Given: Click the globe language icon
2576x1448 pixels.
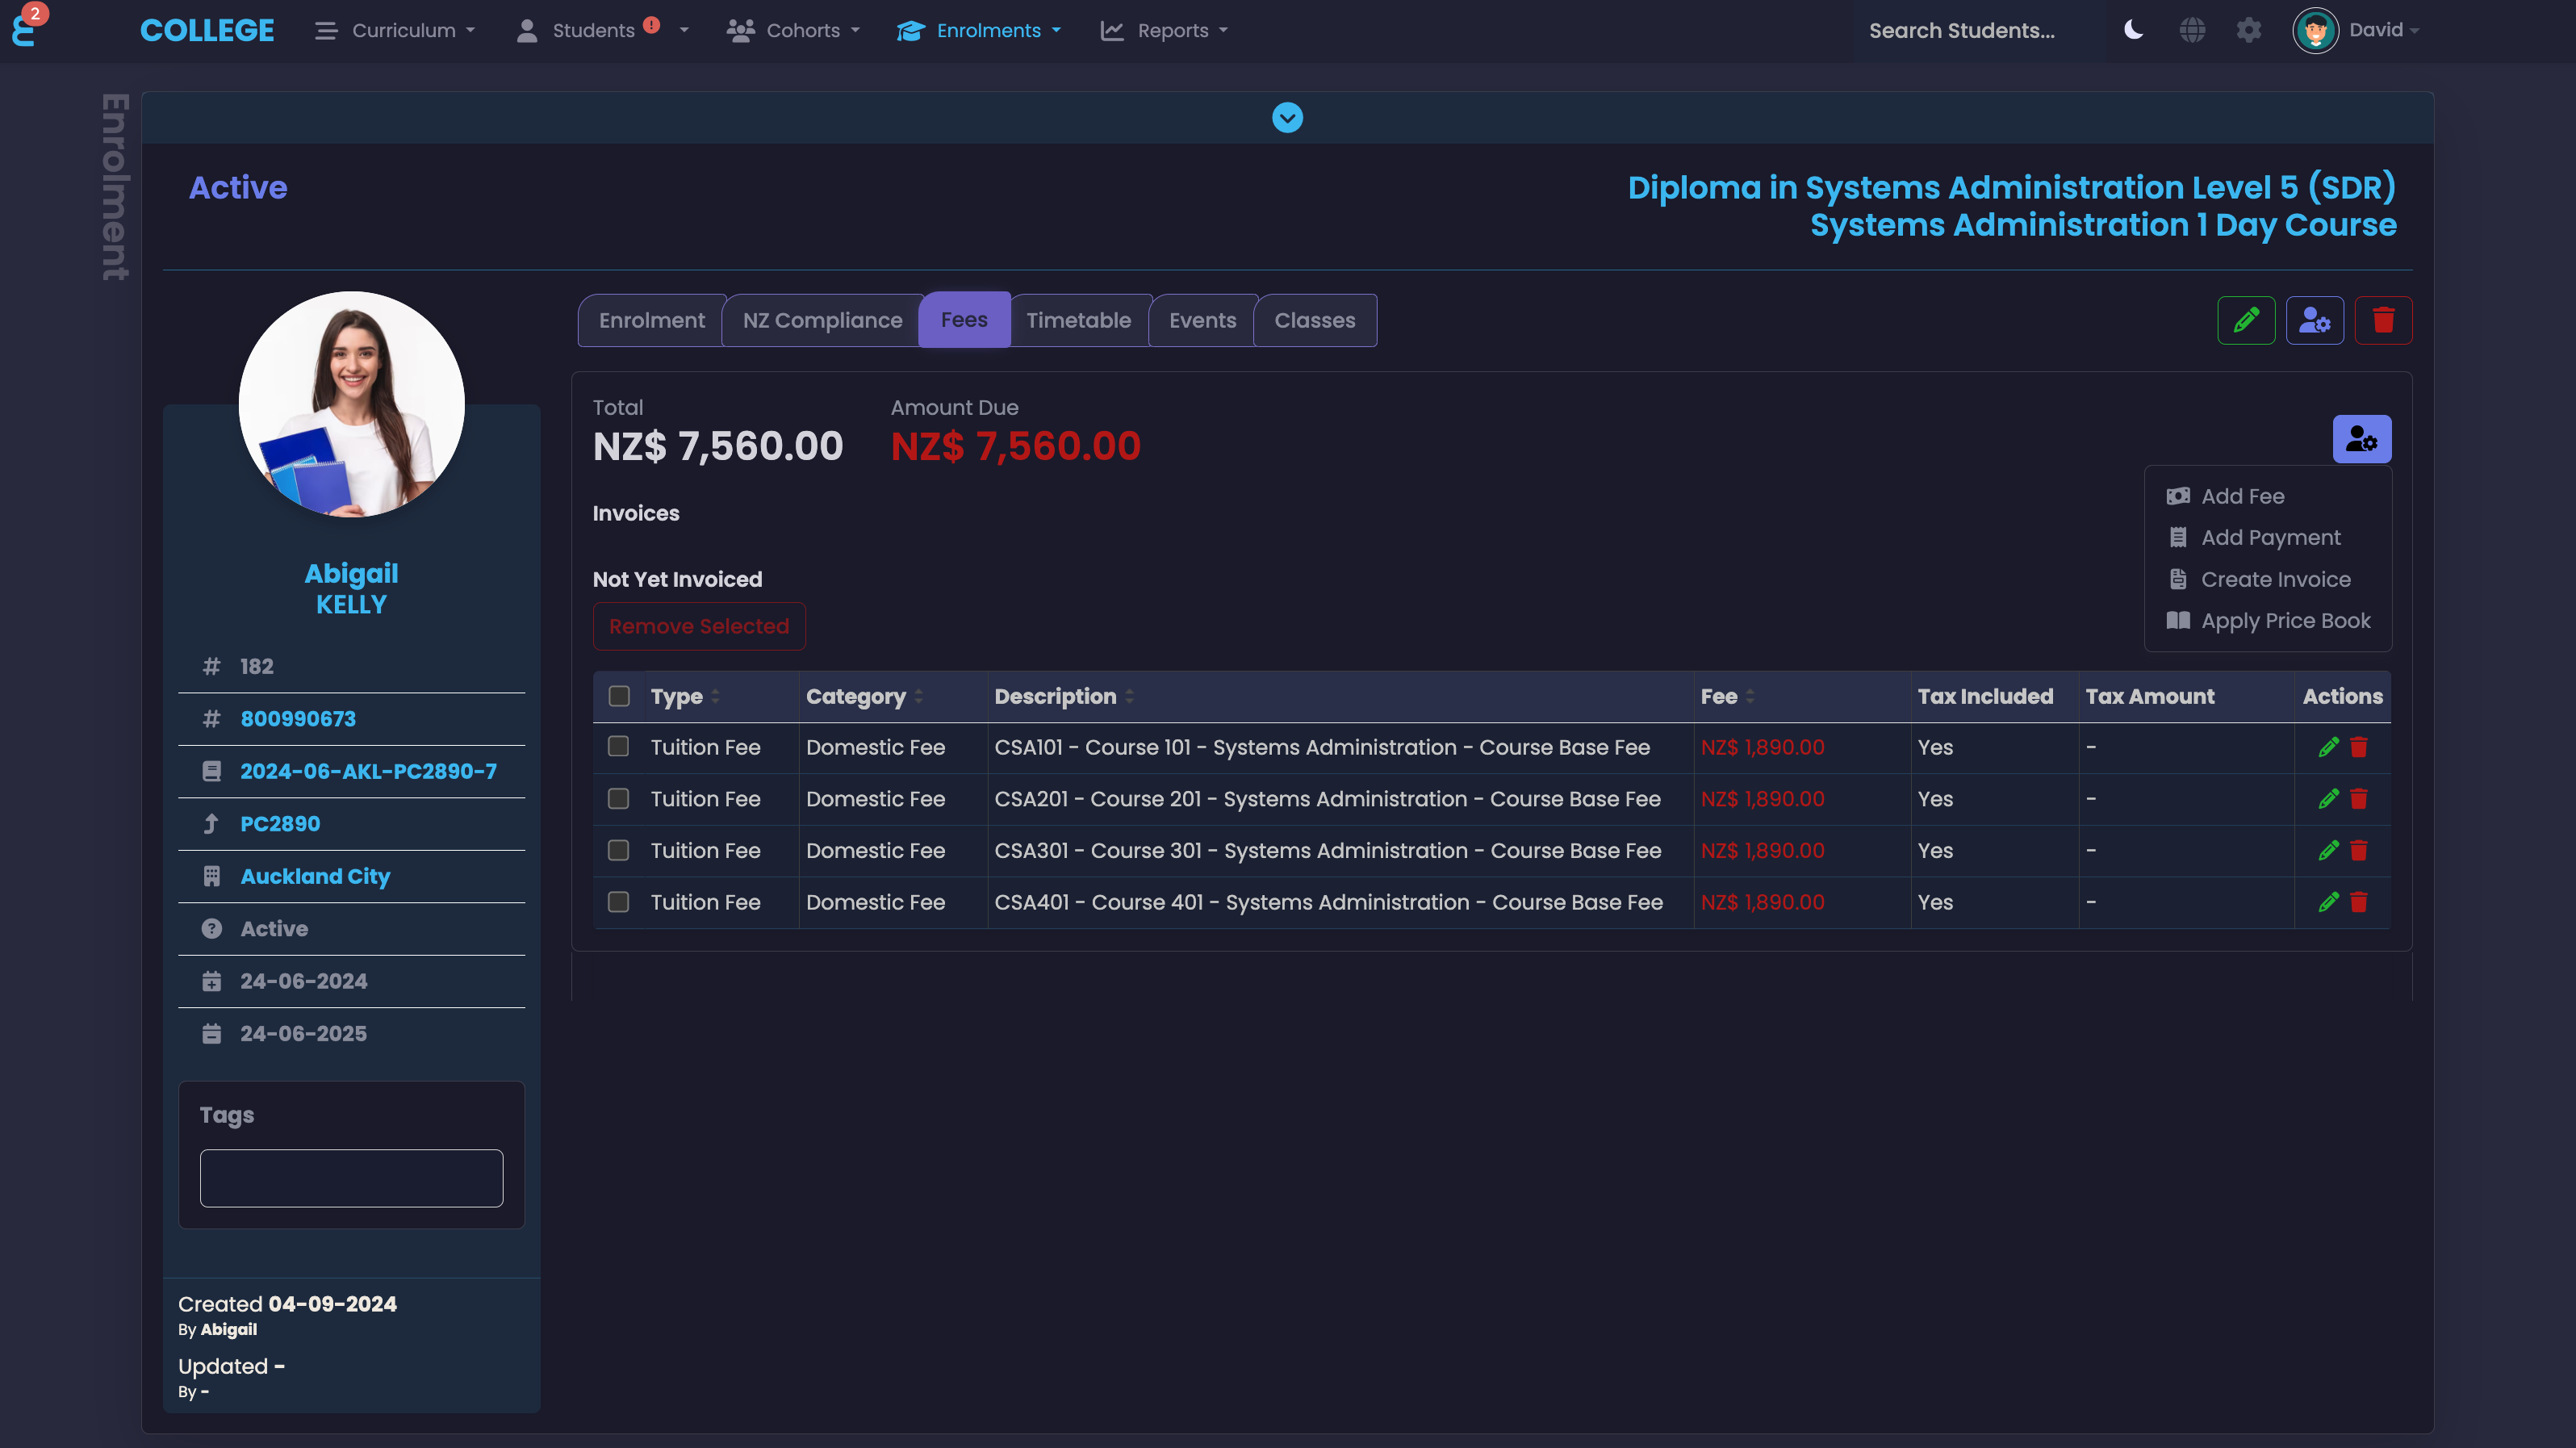Looking at the screenshot, I should pos(2192,30).
